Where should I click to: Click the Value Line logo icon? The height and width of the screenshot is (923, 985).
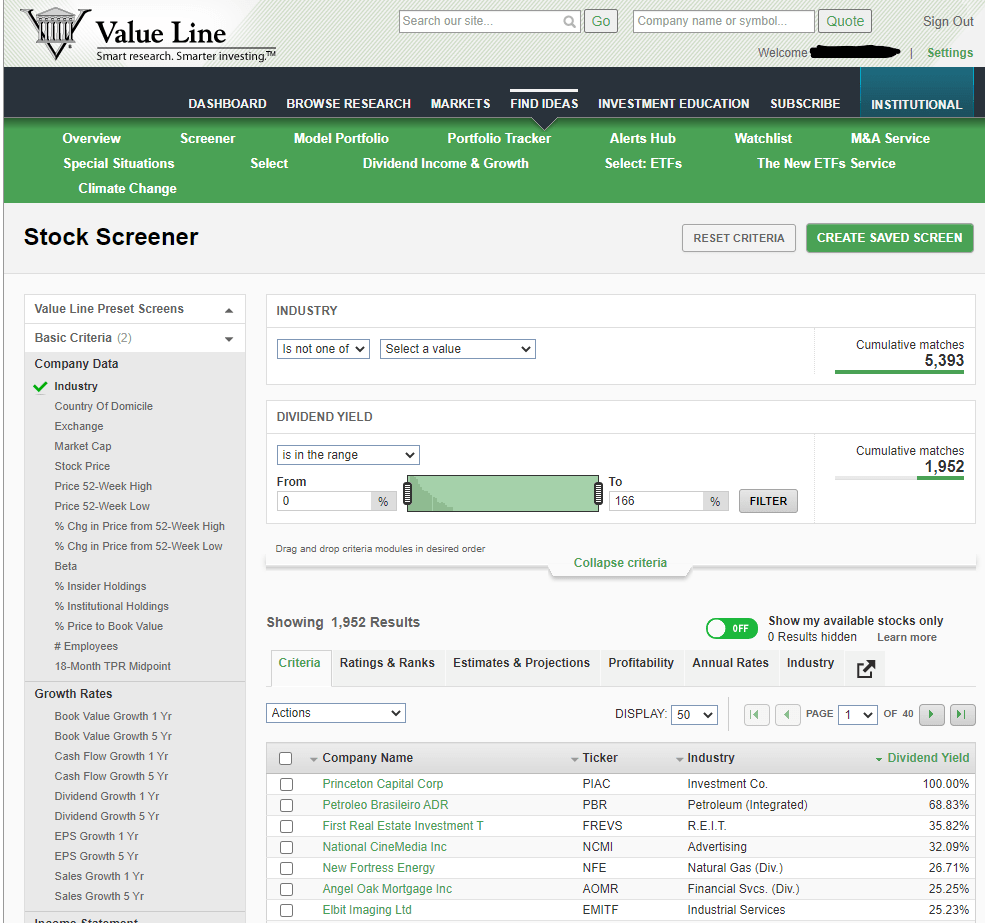click(55, 34)
